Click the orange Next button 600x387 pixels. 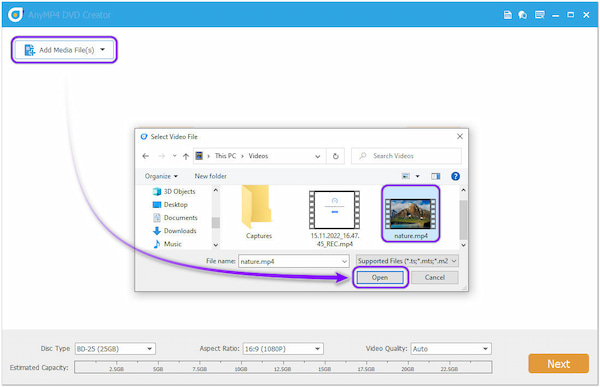tap(559, 364)
